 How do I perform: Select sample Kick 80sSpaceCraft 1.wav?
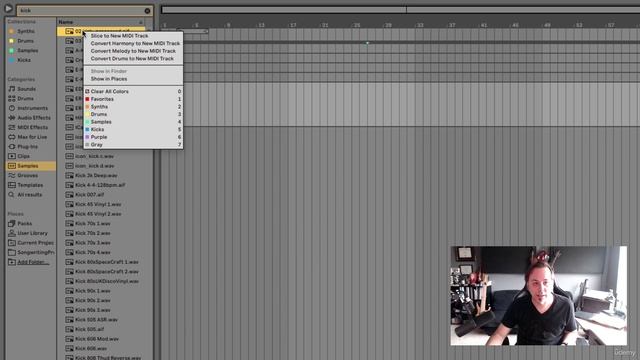(x=107, y=262)
